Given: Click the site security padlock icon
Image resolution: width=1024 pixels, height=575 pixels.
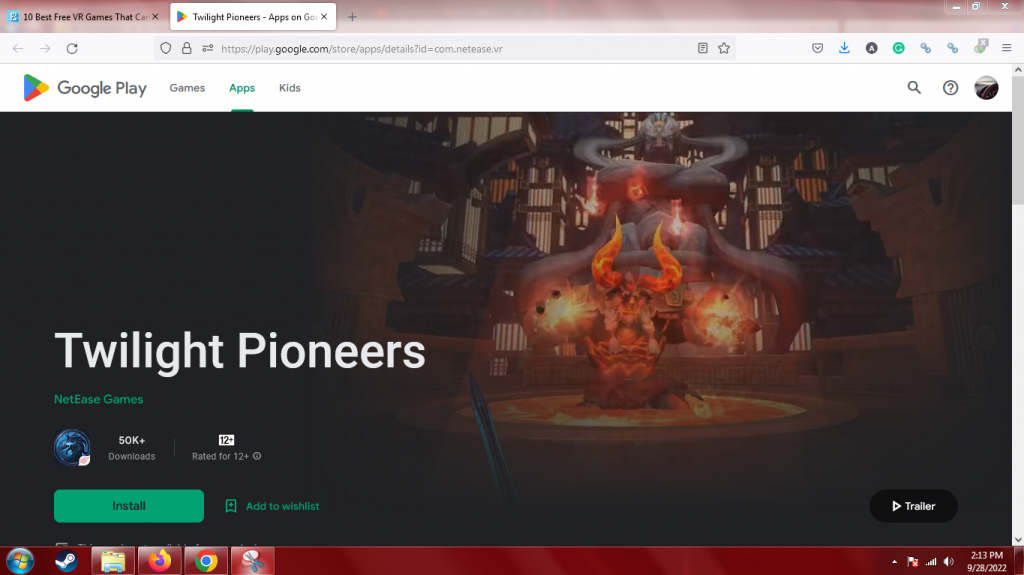Looking at the screenshot, I should tap(187, 48).
